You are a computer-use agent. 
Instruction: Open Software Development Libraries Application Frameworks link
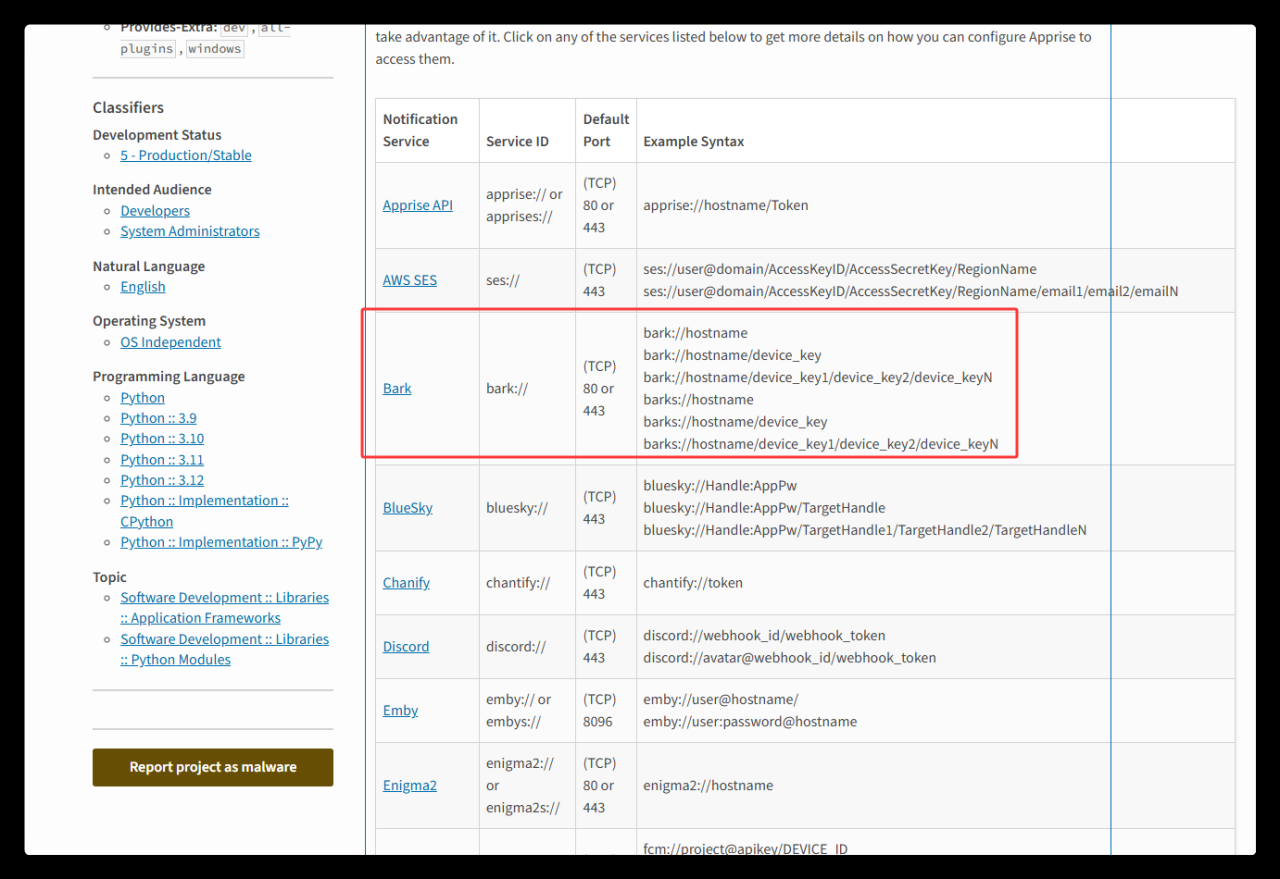coord(224,608)
